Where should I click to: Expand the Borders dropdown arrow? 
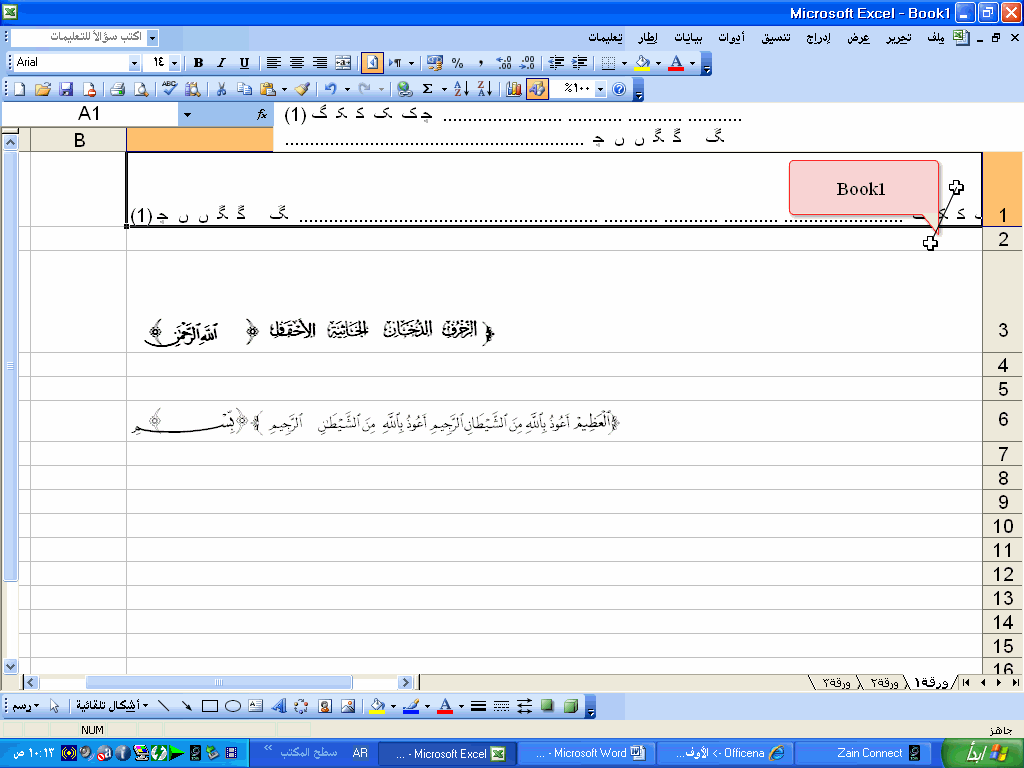624,63
